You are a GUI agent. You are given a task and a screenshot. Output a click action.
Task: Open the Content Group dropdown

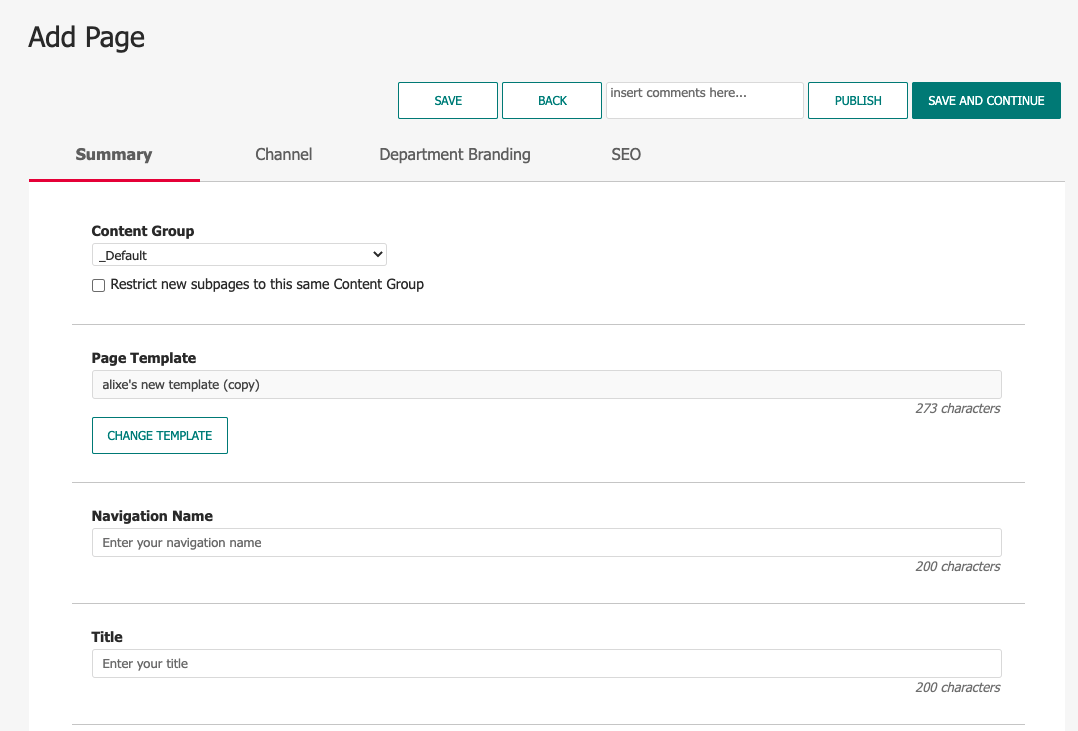(x=239, y=254)
